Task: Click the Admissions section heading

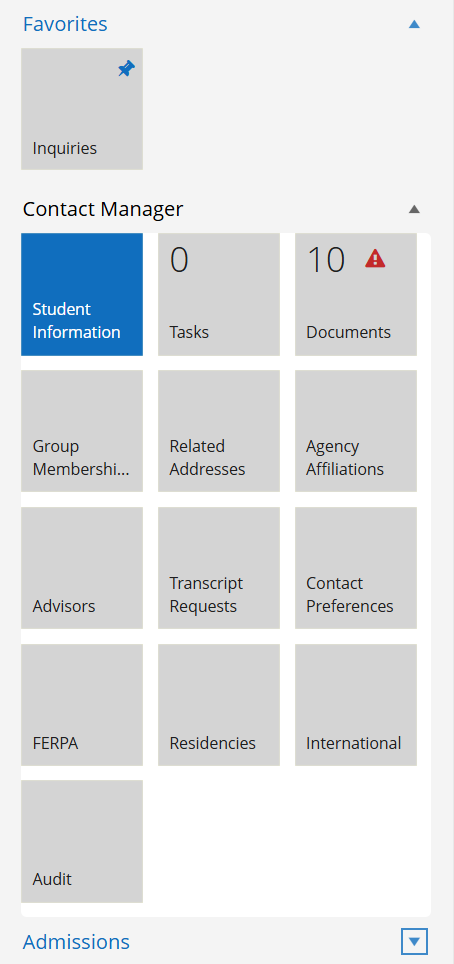Action: point(76,942)
